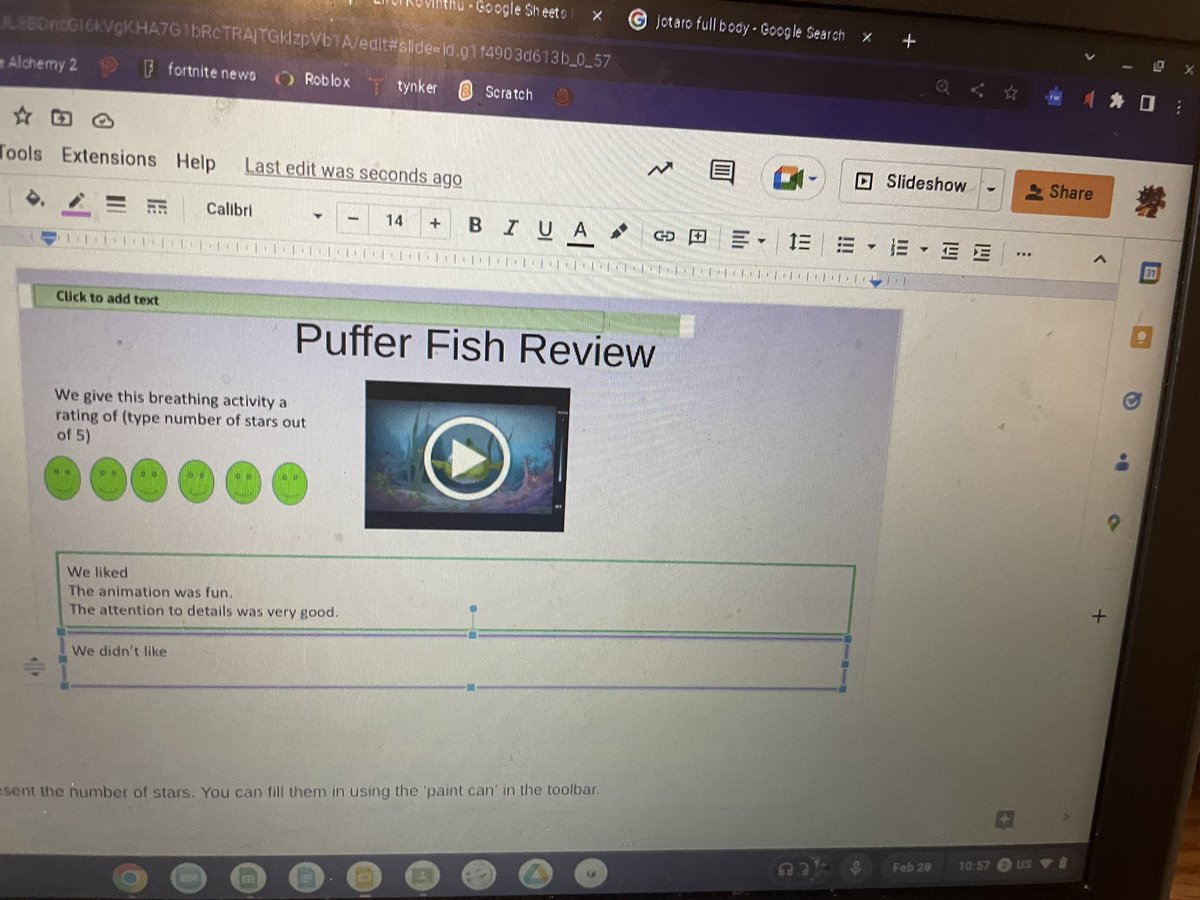
Task: Click the font size field showing 14
Action: [x=394, y=220]
